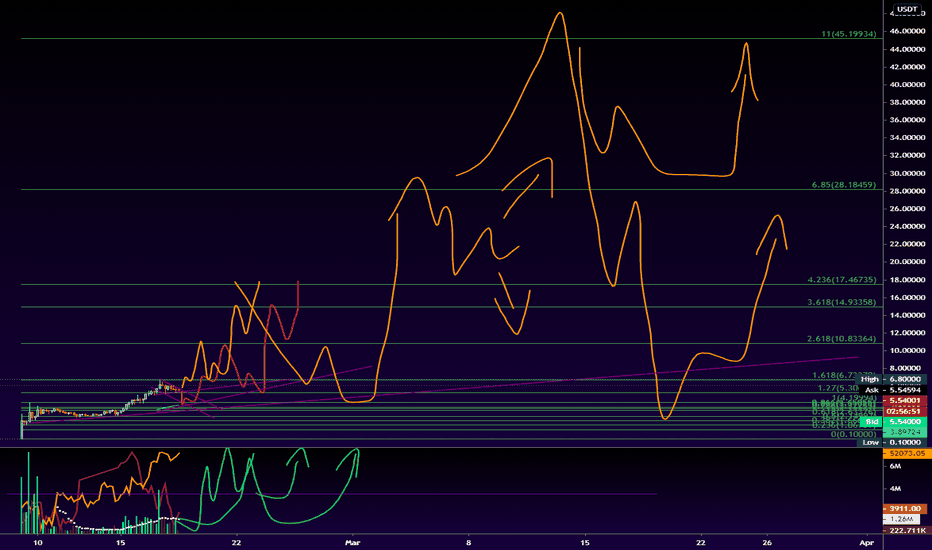The width and height of the screenshot is (932, 550).
Task: Select the Low 0.10000 price label
Action: (893, 442)
